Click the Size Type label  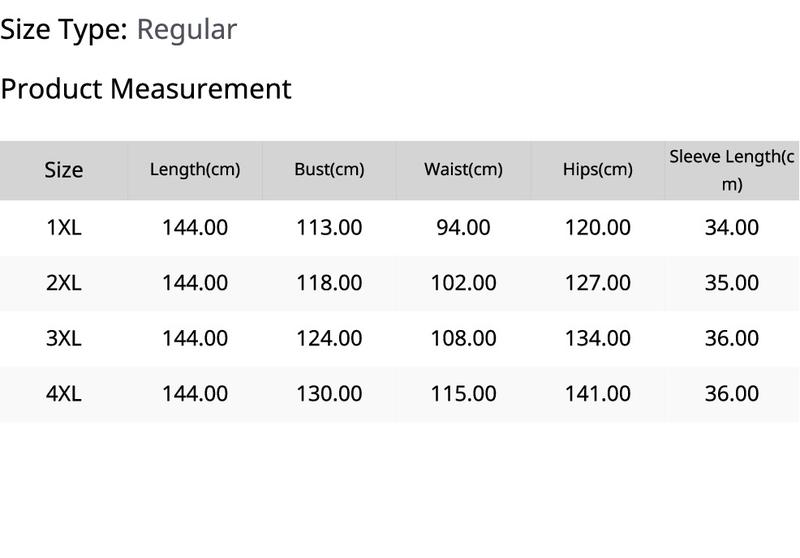coord(64,30)
